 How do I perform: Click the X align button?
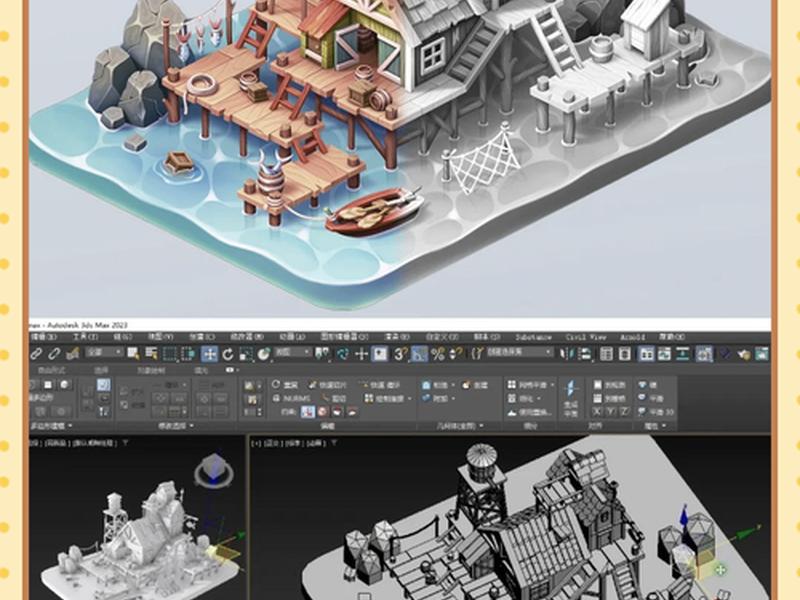(x=597, y=412)
